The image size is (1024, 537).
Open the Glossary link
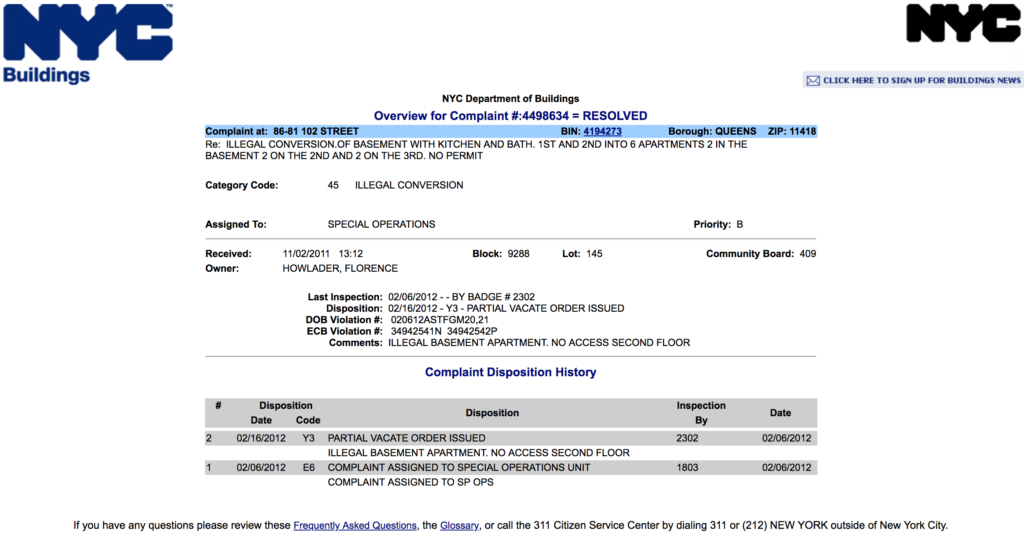[x=459, y=525]
